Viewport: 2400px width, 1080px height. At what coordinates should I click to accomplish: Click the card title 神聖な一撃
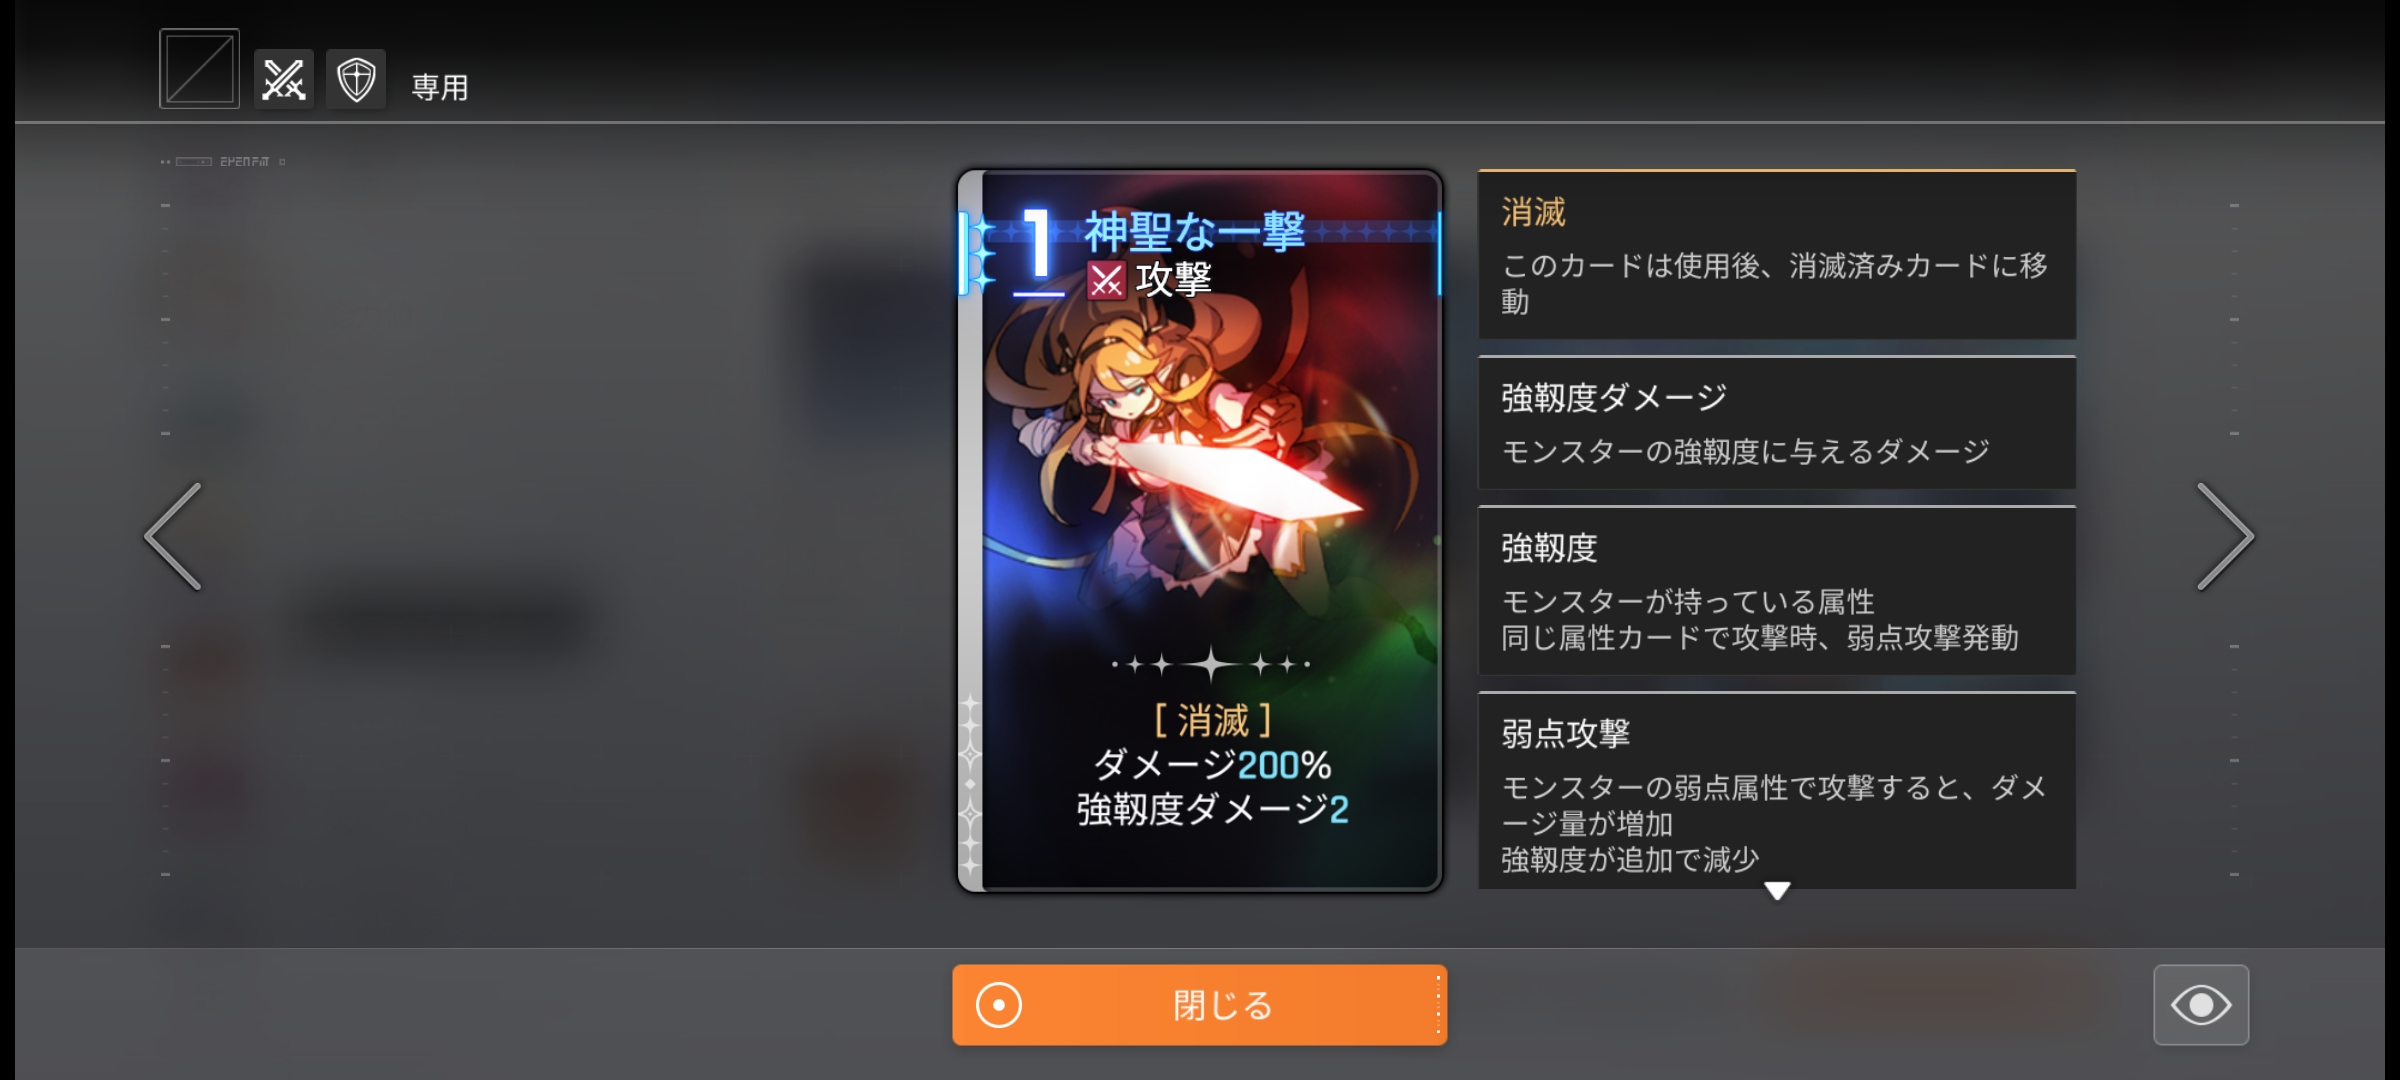1195,232
